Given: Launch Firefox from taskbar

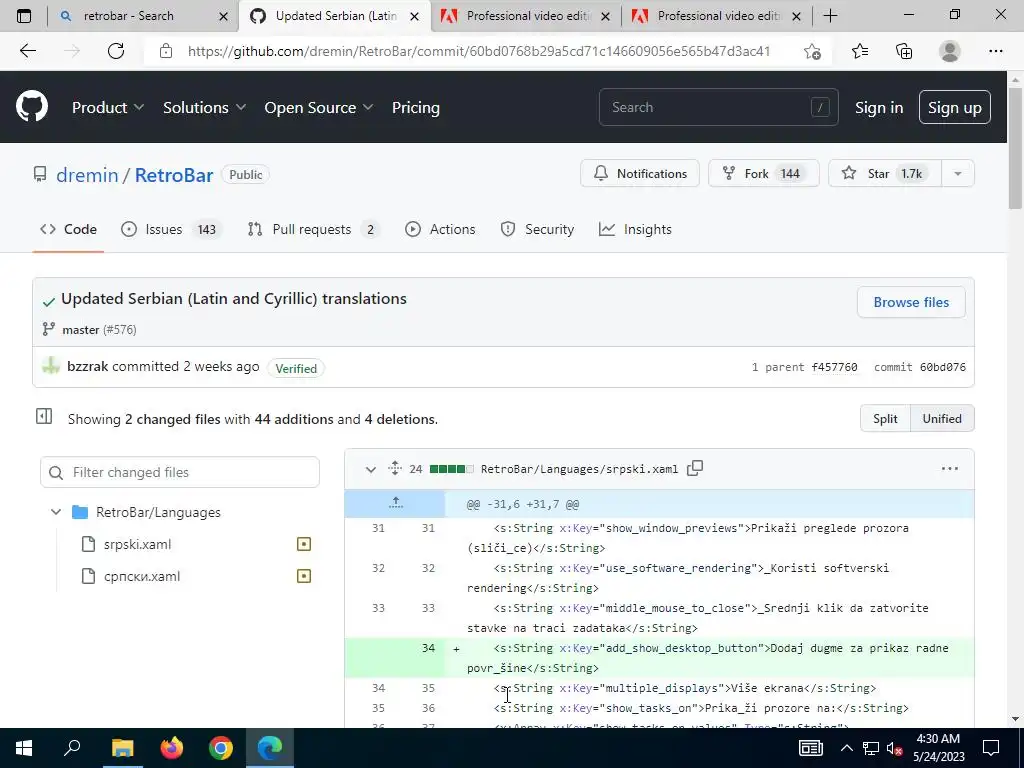Looking at the screenshot, I should tap(172, 748).
